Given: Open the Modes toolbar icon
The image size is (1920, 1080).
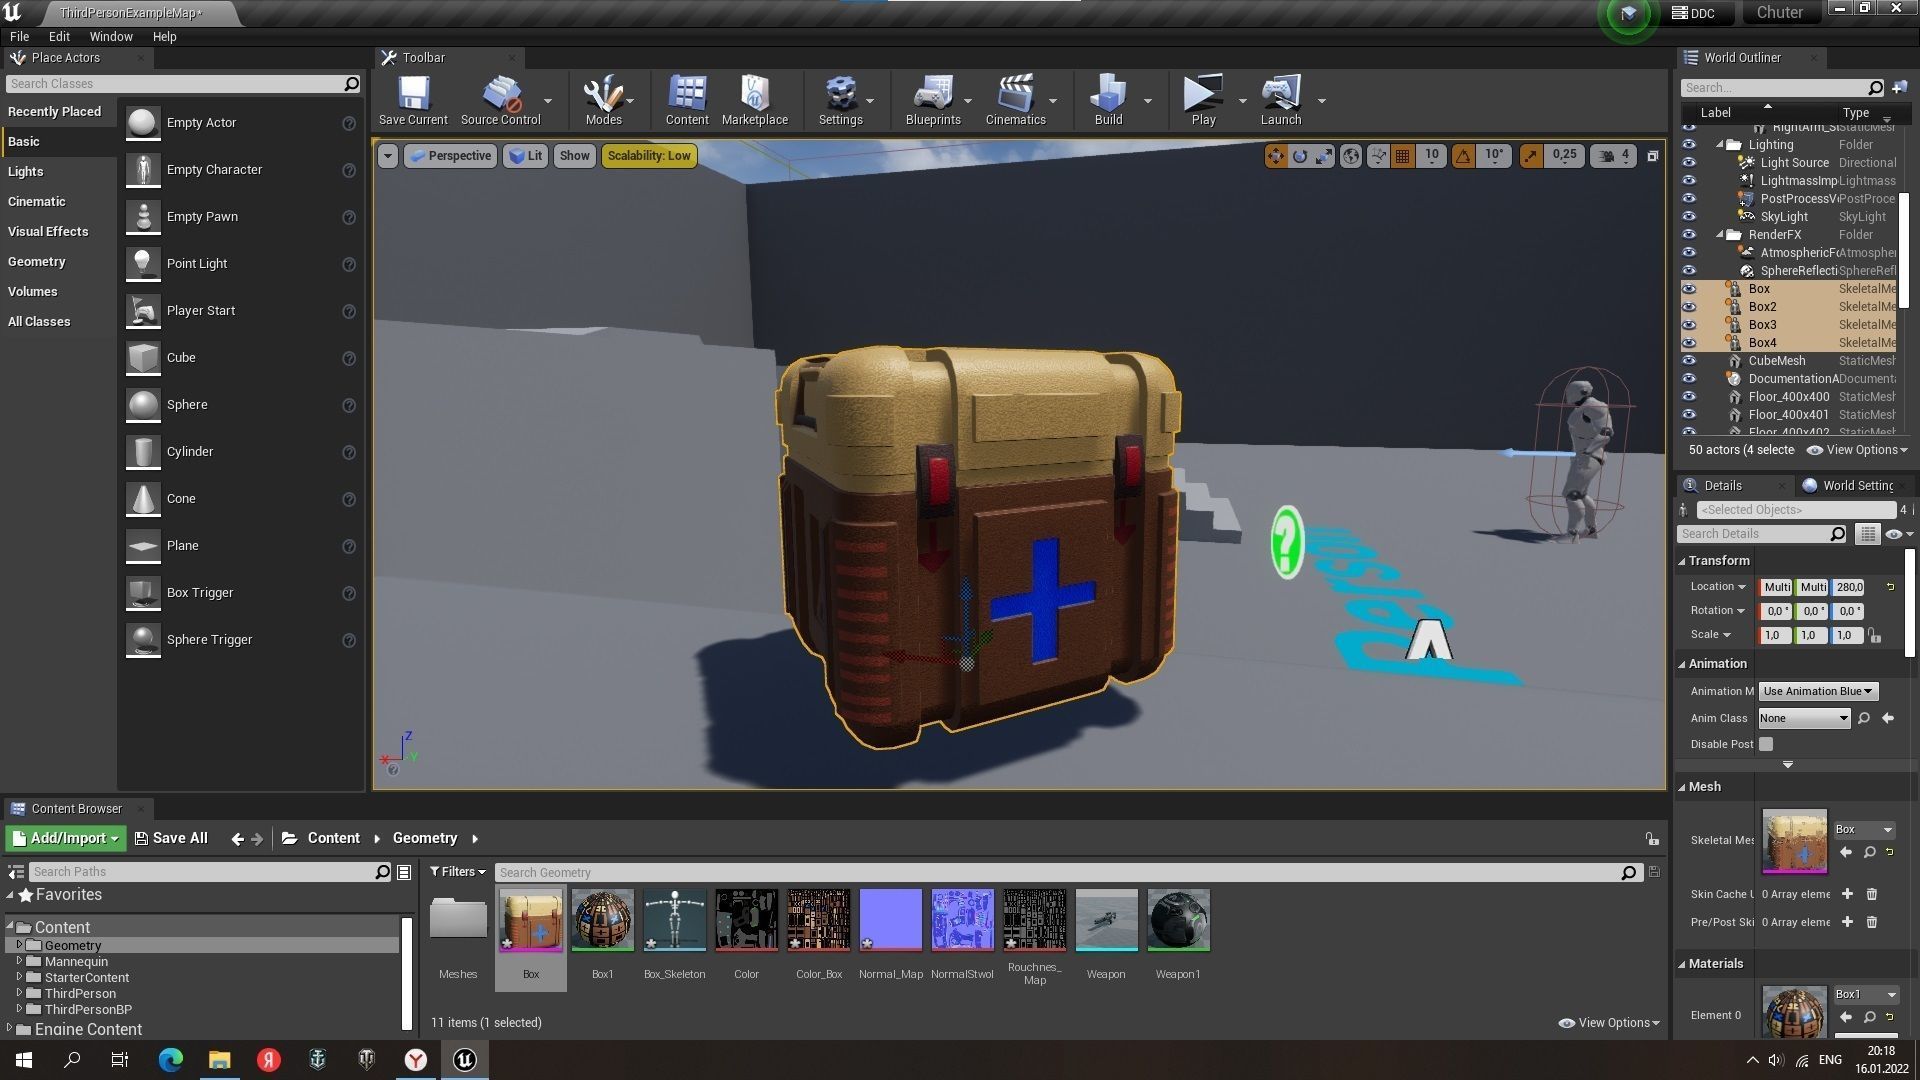Looking at the screenshot, I should coord(603,94).
